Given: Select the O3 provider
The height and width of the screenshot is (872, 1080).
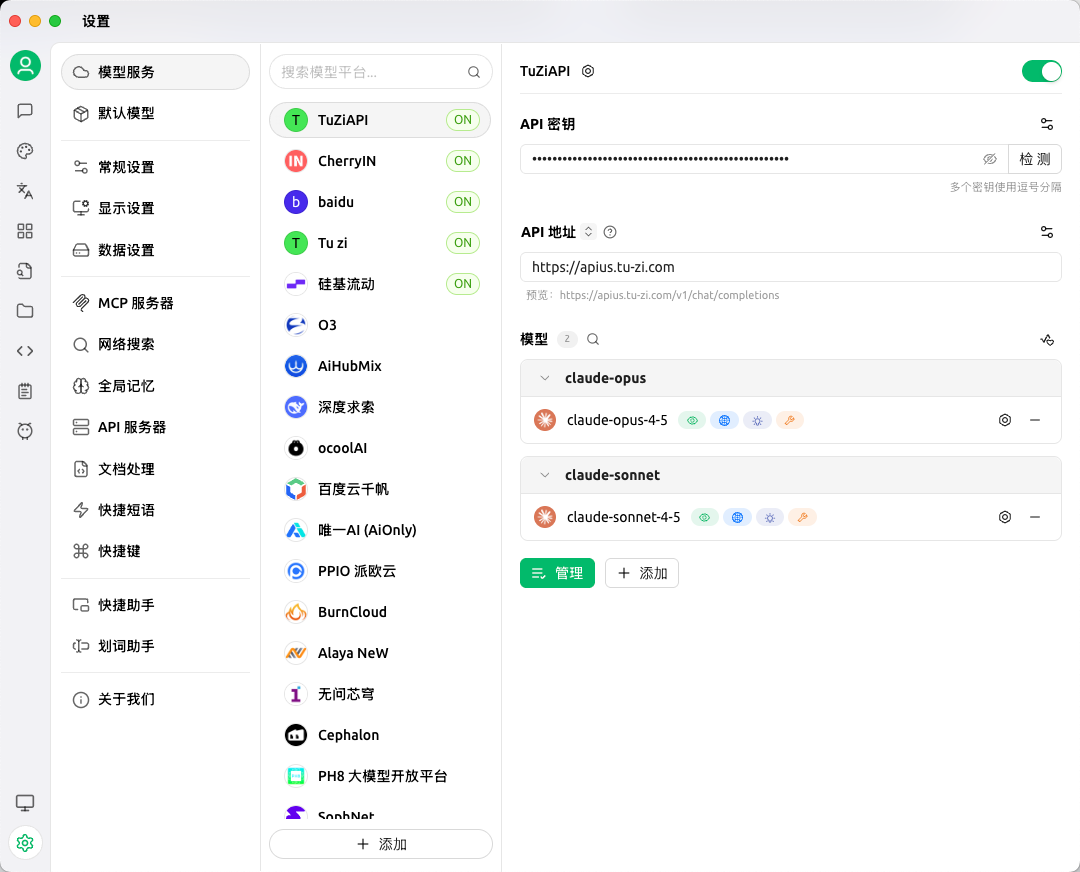Looking at the screenshot, I should [x=380, y=325].
